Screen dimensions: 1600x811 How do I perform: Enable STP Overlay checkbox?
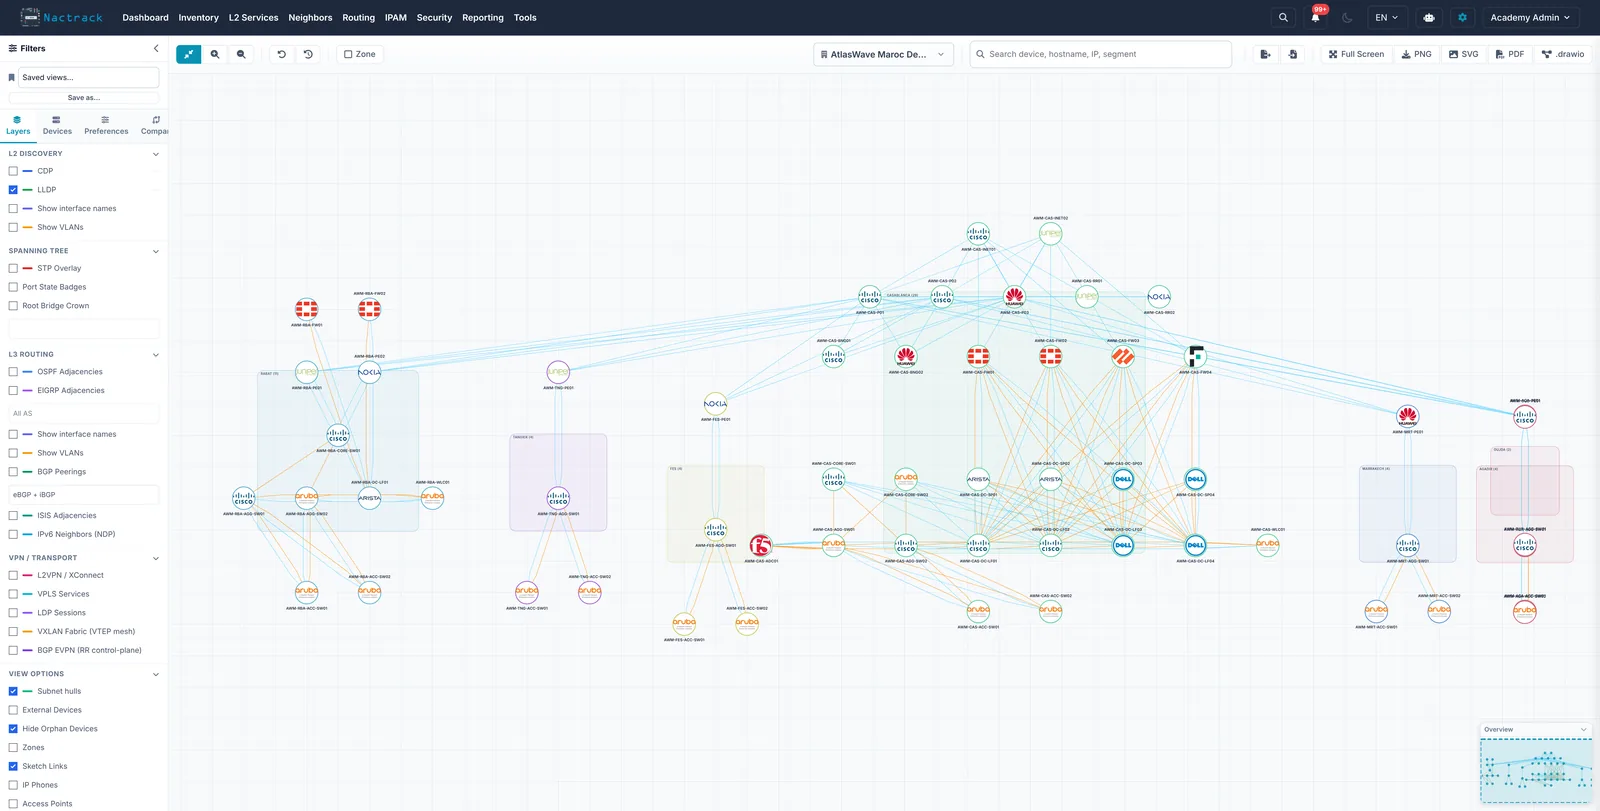tap(13, 268)
